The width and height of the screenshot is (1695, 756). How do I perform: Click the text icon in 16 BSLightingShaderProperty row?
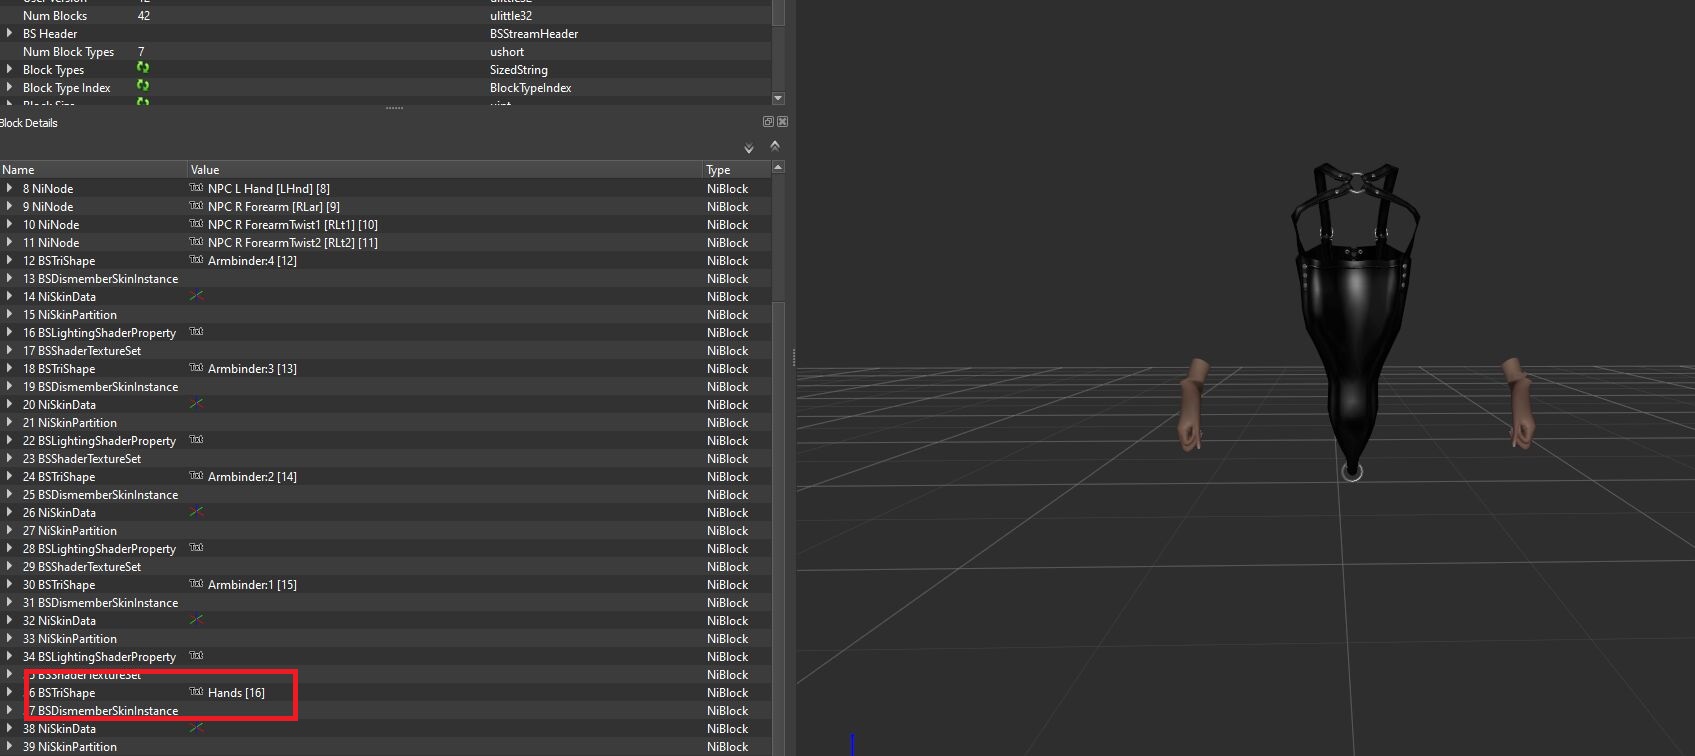pos(196,331)
